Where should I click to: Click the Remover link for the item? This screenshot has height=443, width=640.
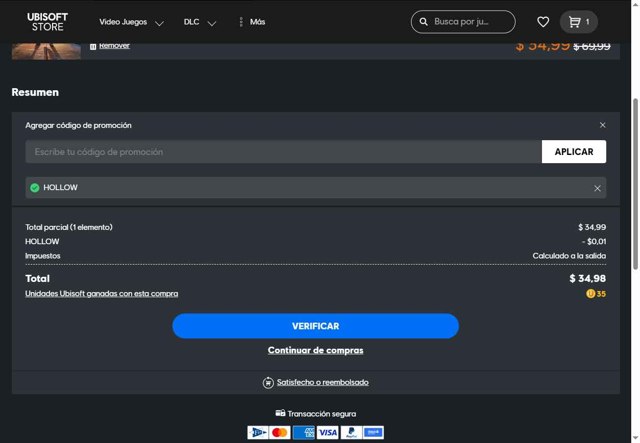[114, 46]
